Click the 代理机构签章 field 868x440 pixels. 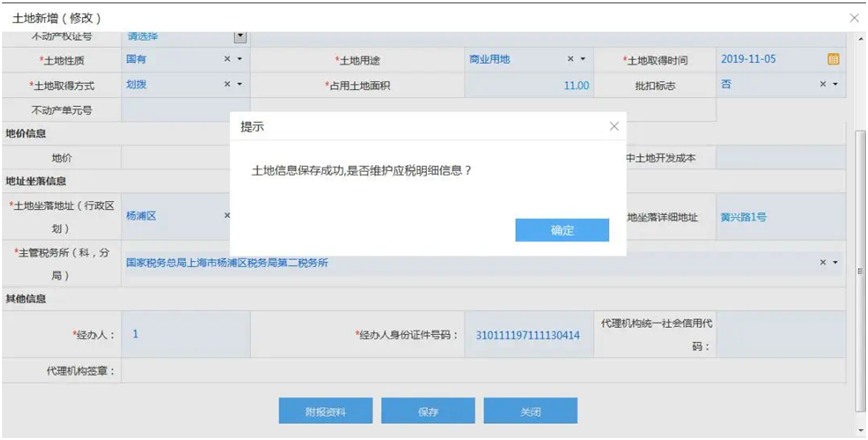point(484,370)
